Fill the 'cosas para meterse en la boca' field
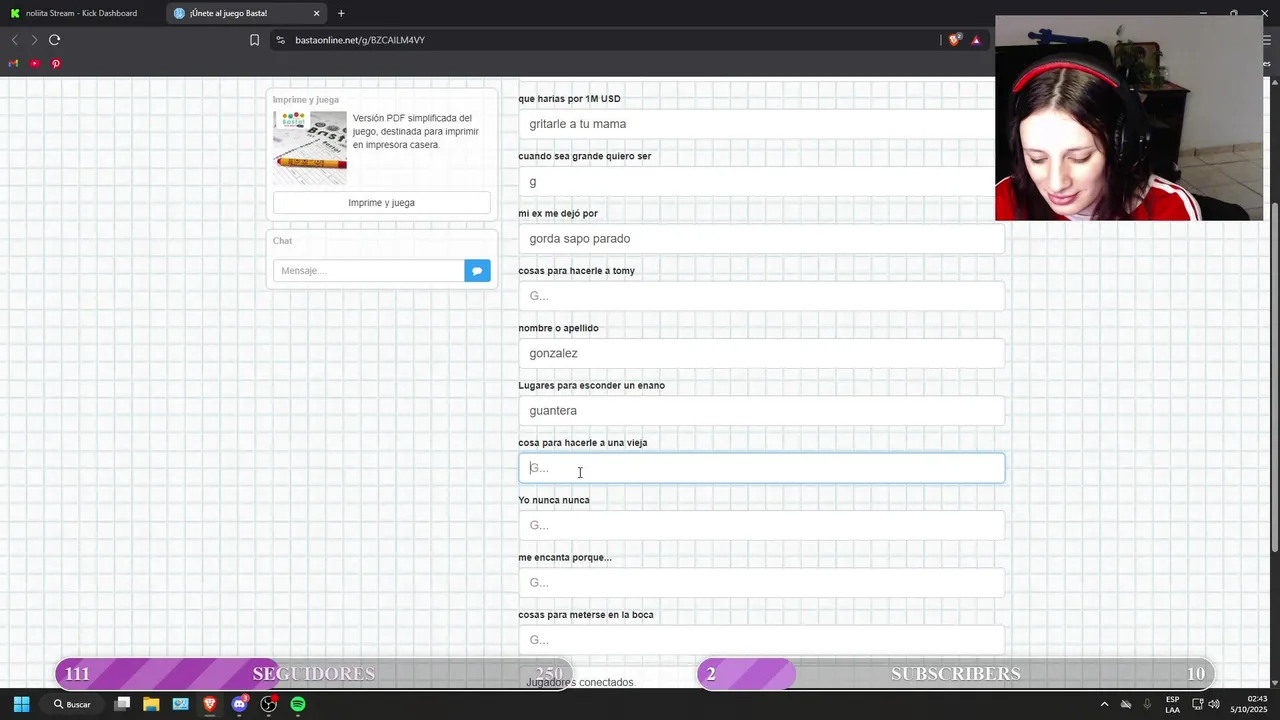 (761, 640)
